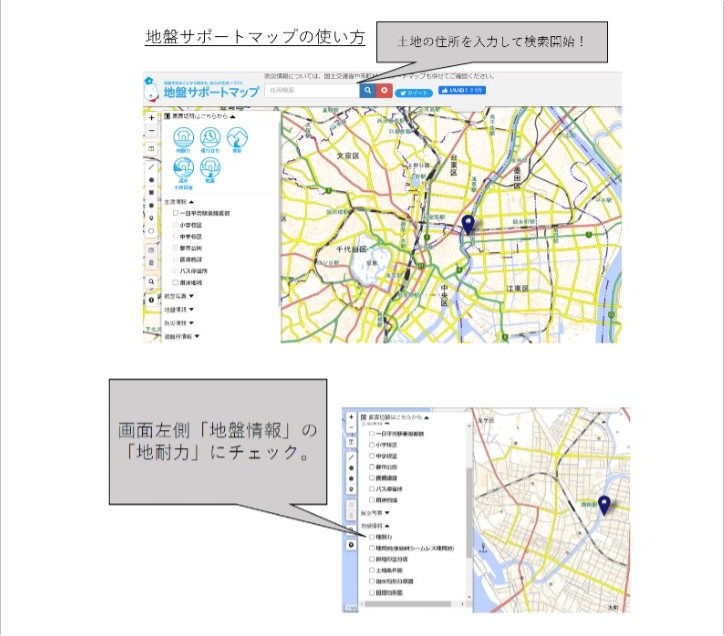Collapse 簡易切替はこちらから in upper panel
724x636 pixels.
coord(200,116)
